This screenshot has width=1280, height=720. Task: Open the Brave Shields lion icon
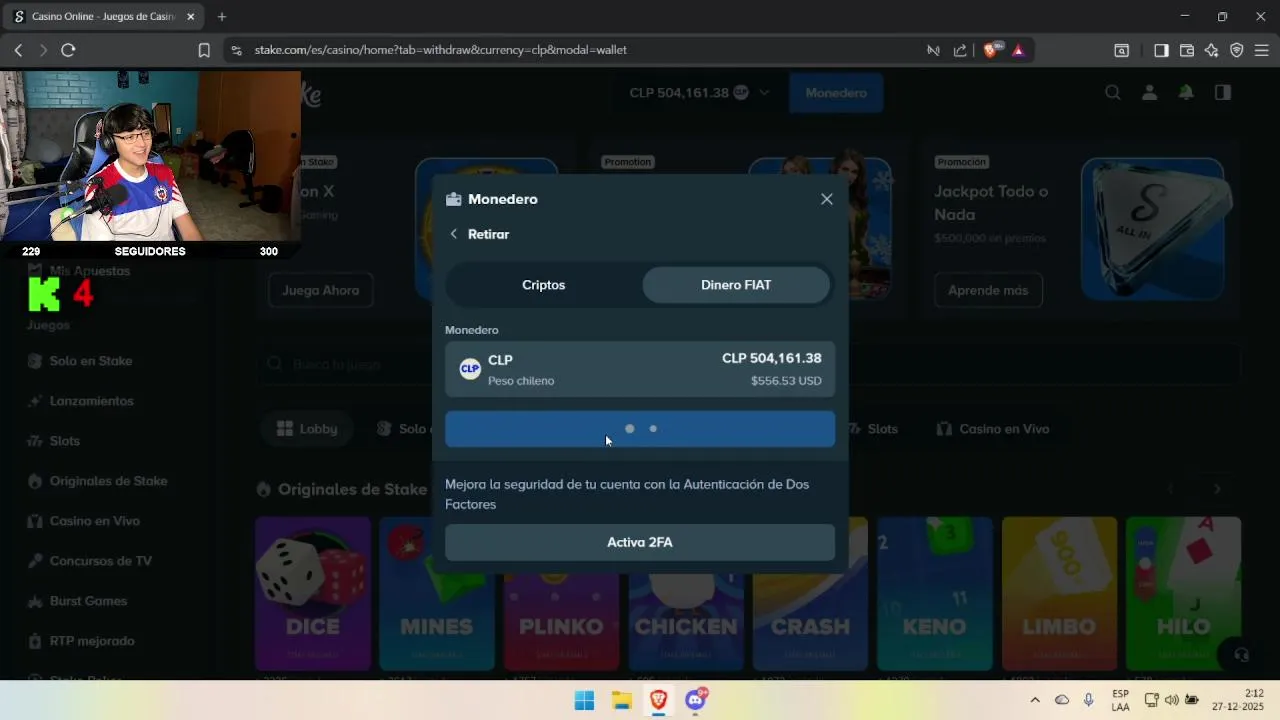(991, 50)
